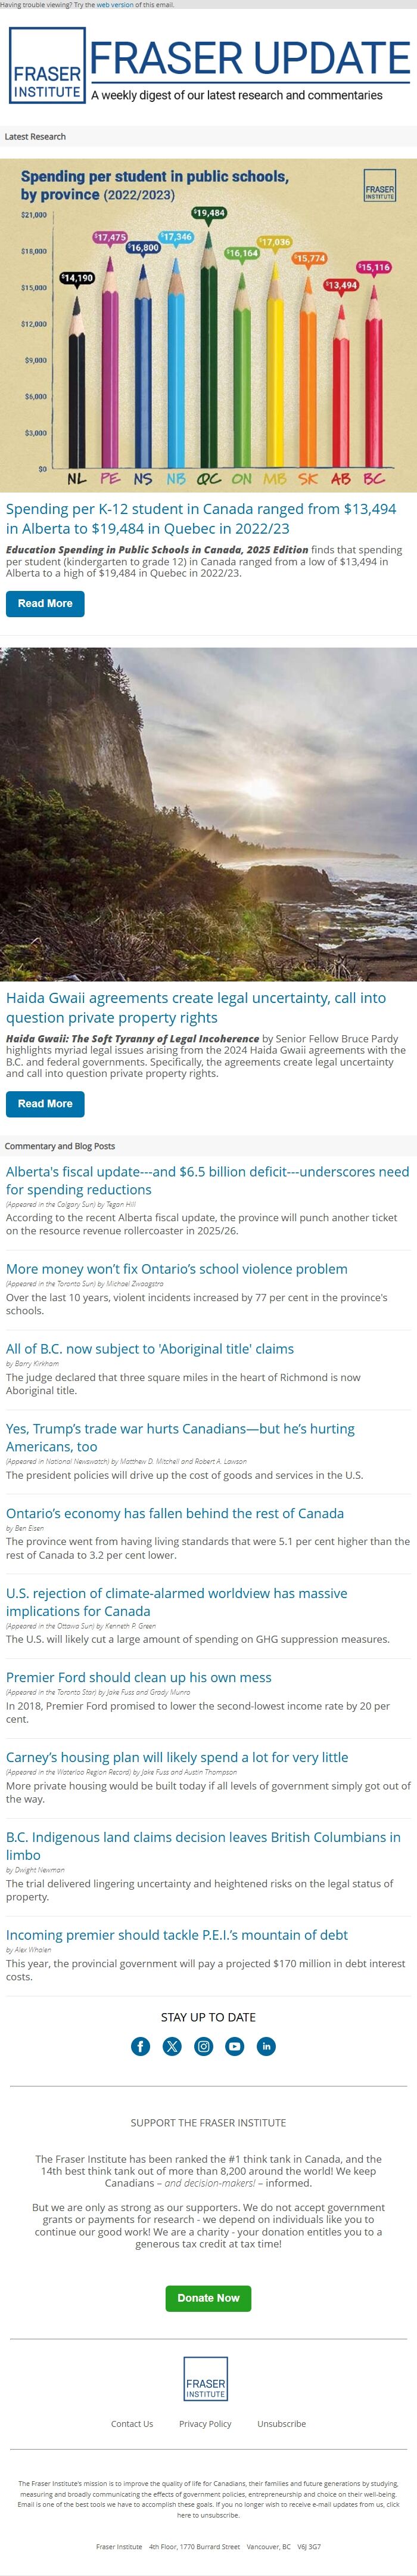Image resolution: width=417 pixels, height=2576 pixels.
Task: Click Read More under Haida Gwaii article
Action: [x=45, y=1103]
